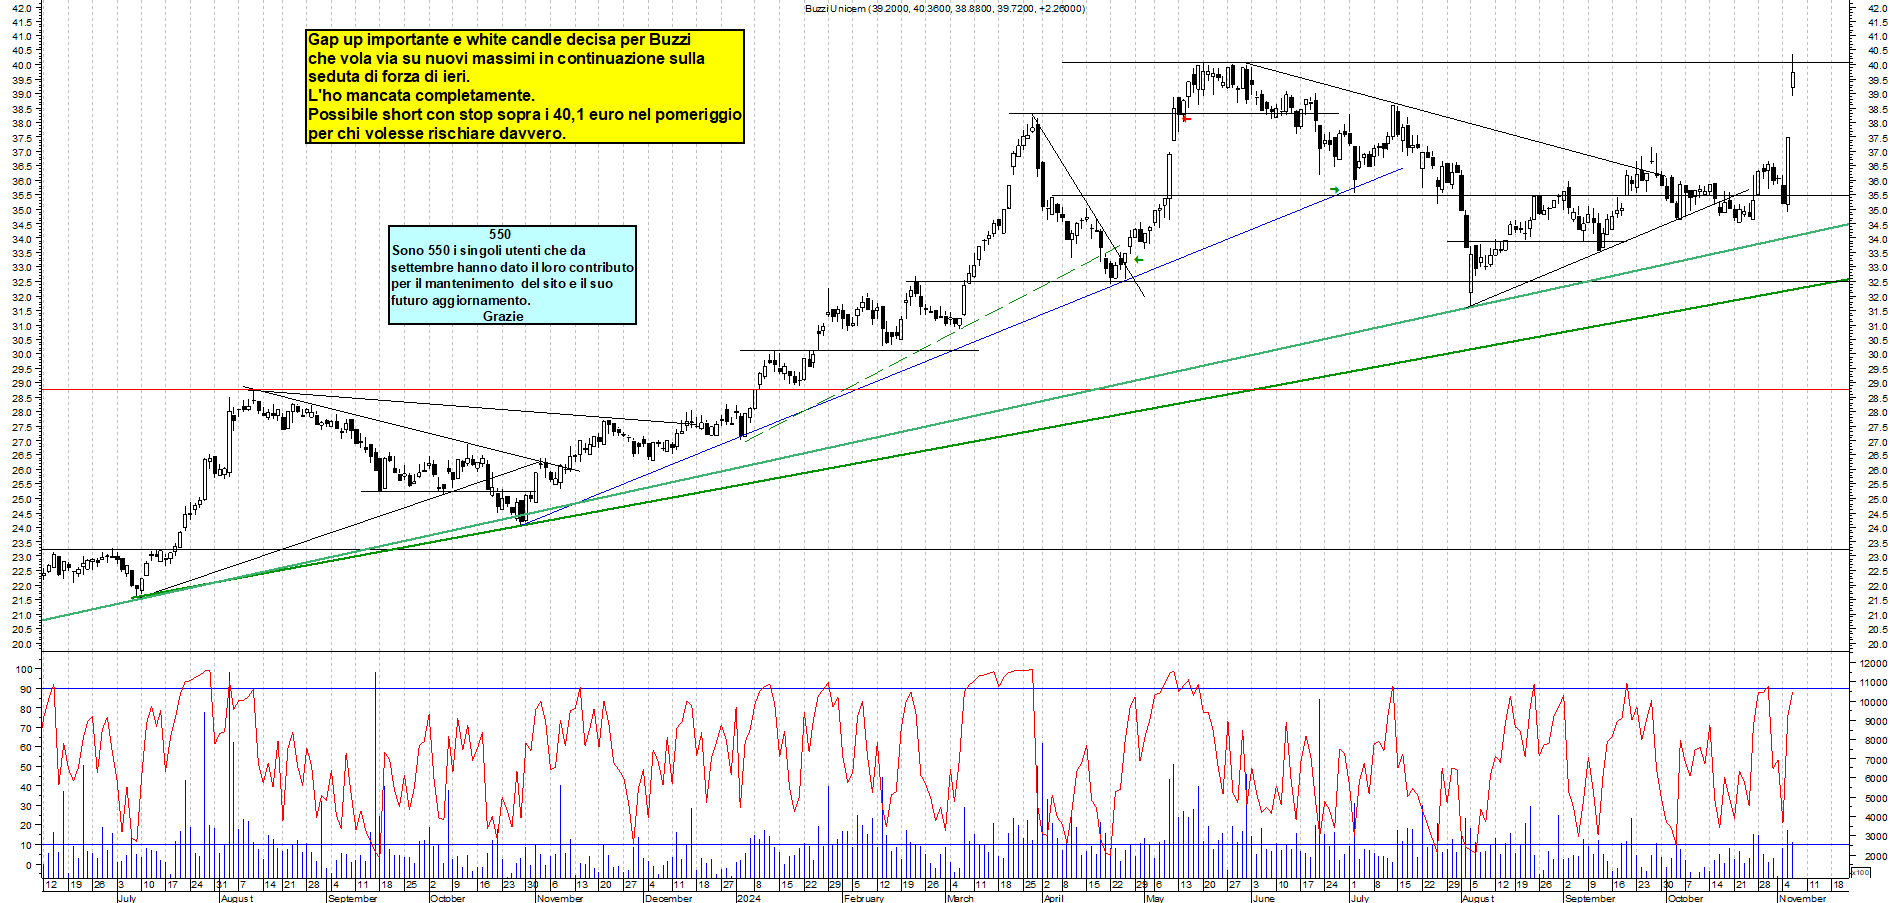Click '42.0' on the left price axis
The height and width of the screenshot is (903, 1890).
(24, 8)
